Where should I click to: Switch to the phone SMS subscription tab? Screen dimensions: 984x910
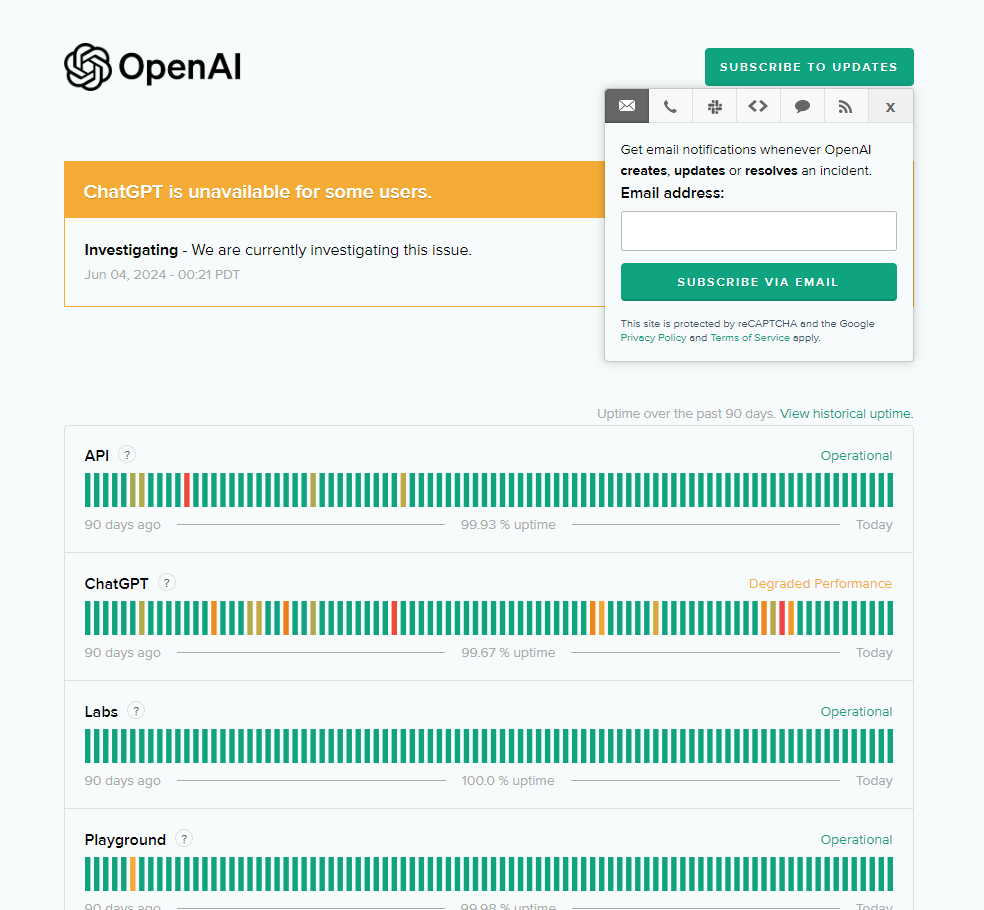point(670,106)
